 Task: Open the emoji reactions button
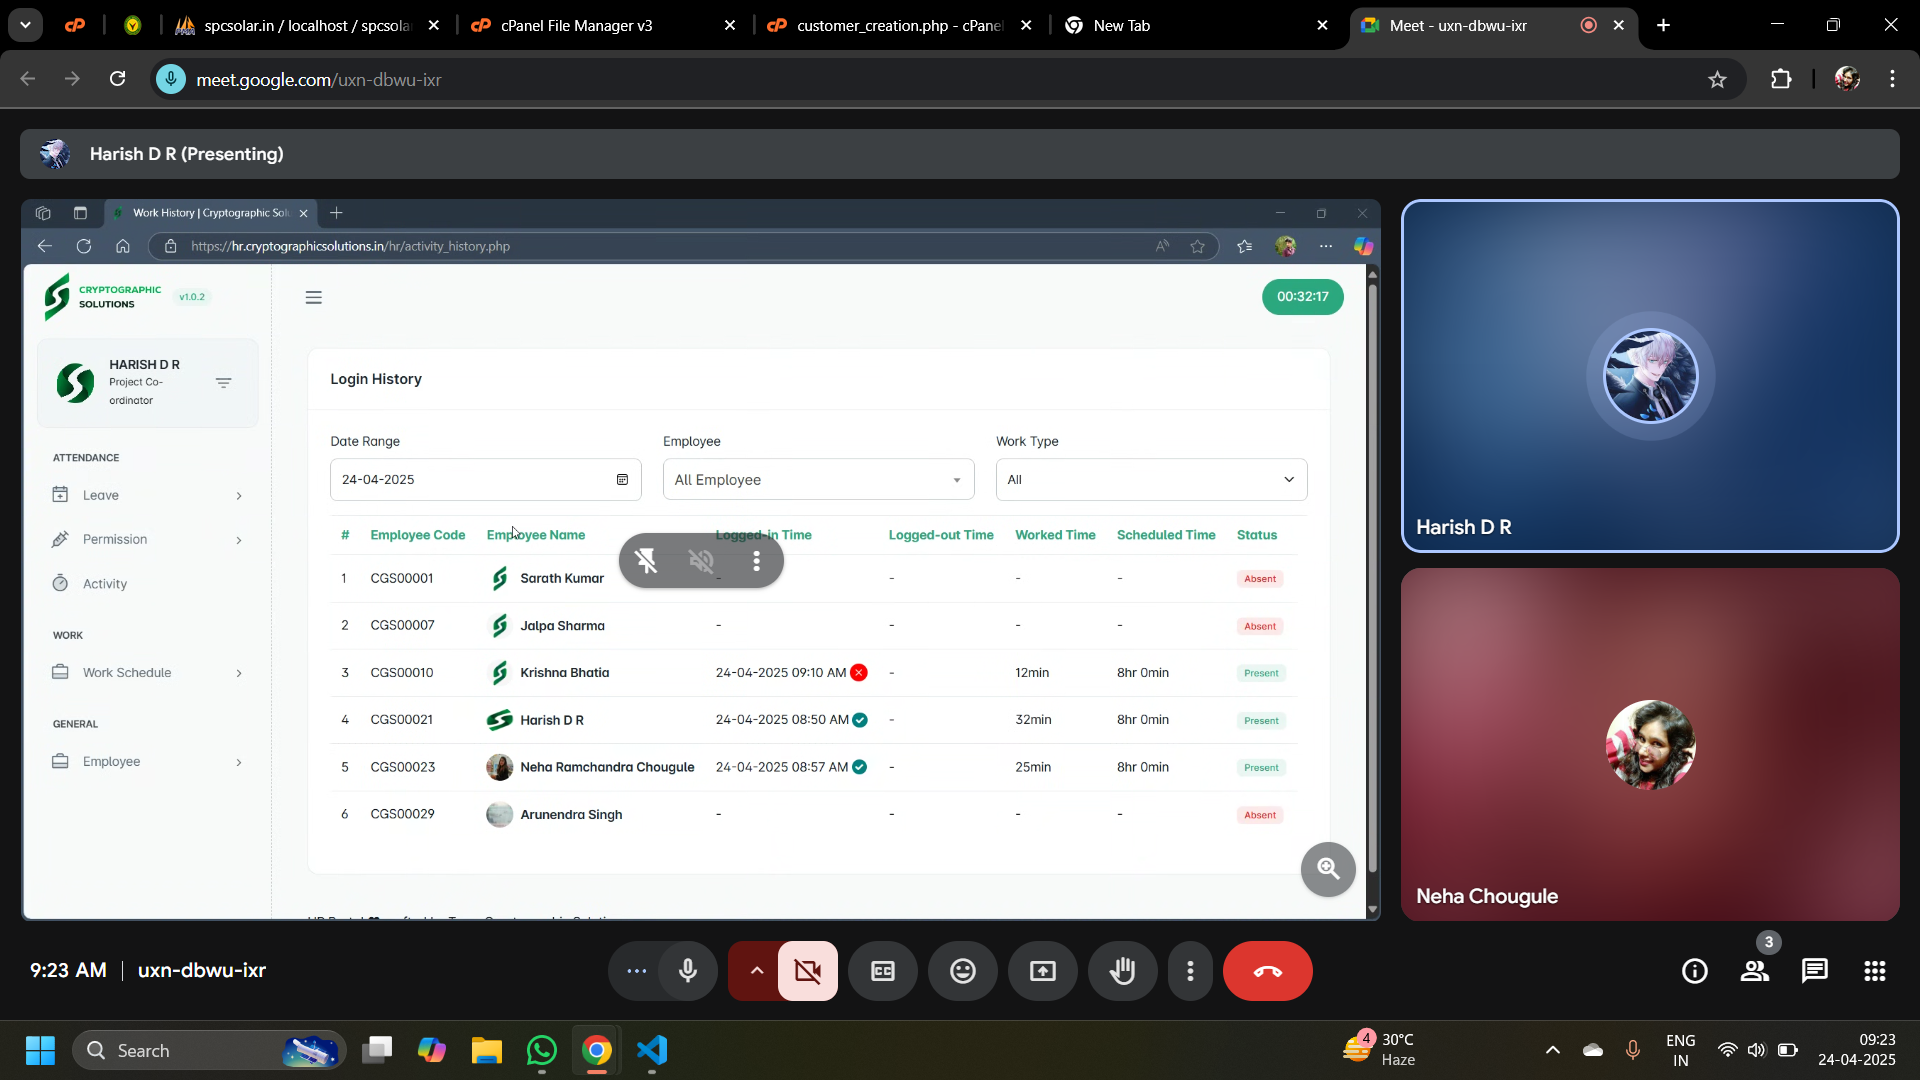click(x=963, y=971)
